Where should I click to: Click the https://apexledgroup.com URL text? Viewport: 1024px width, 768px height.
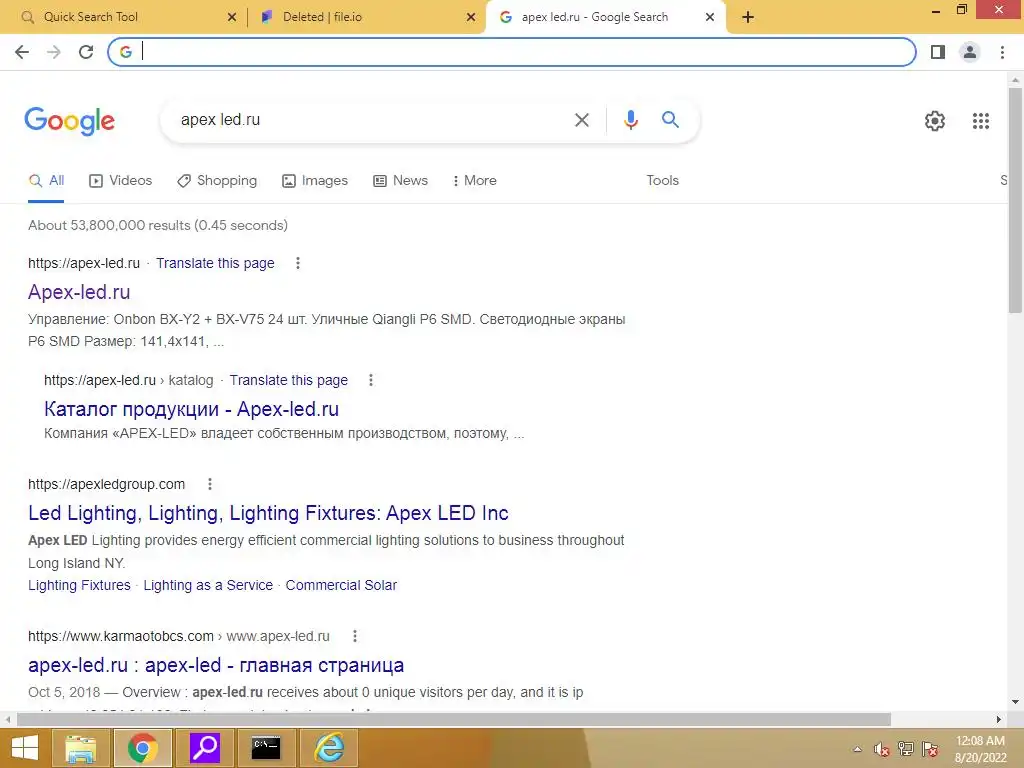pyautogui.click(x=106, y=484)
